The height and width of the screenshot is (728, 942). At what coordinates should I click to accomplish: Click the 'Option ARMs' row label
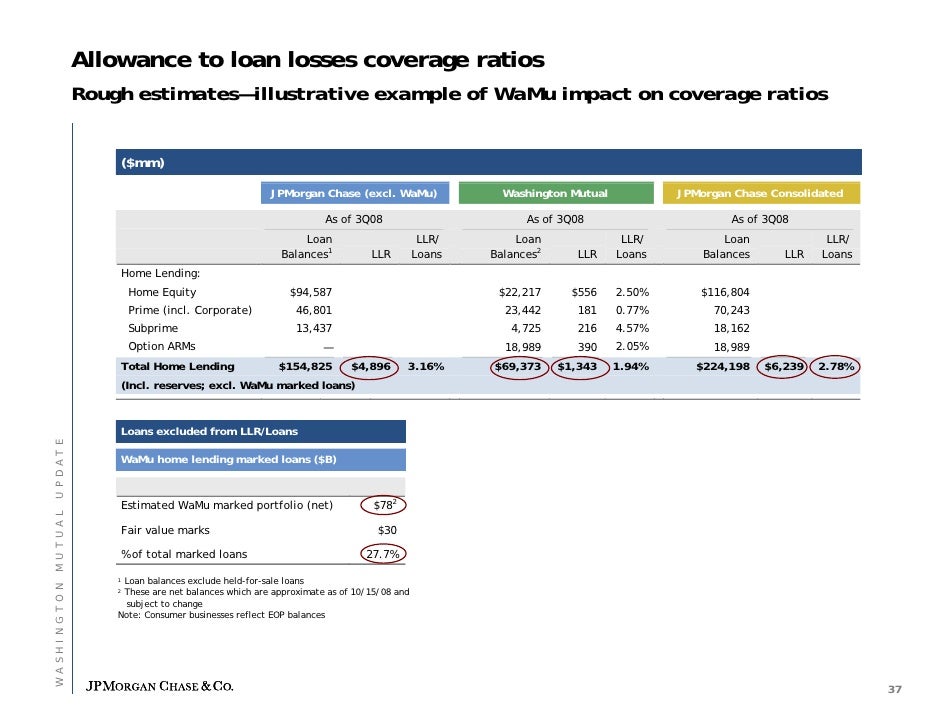pyautogui.click(x=162, y=346)
